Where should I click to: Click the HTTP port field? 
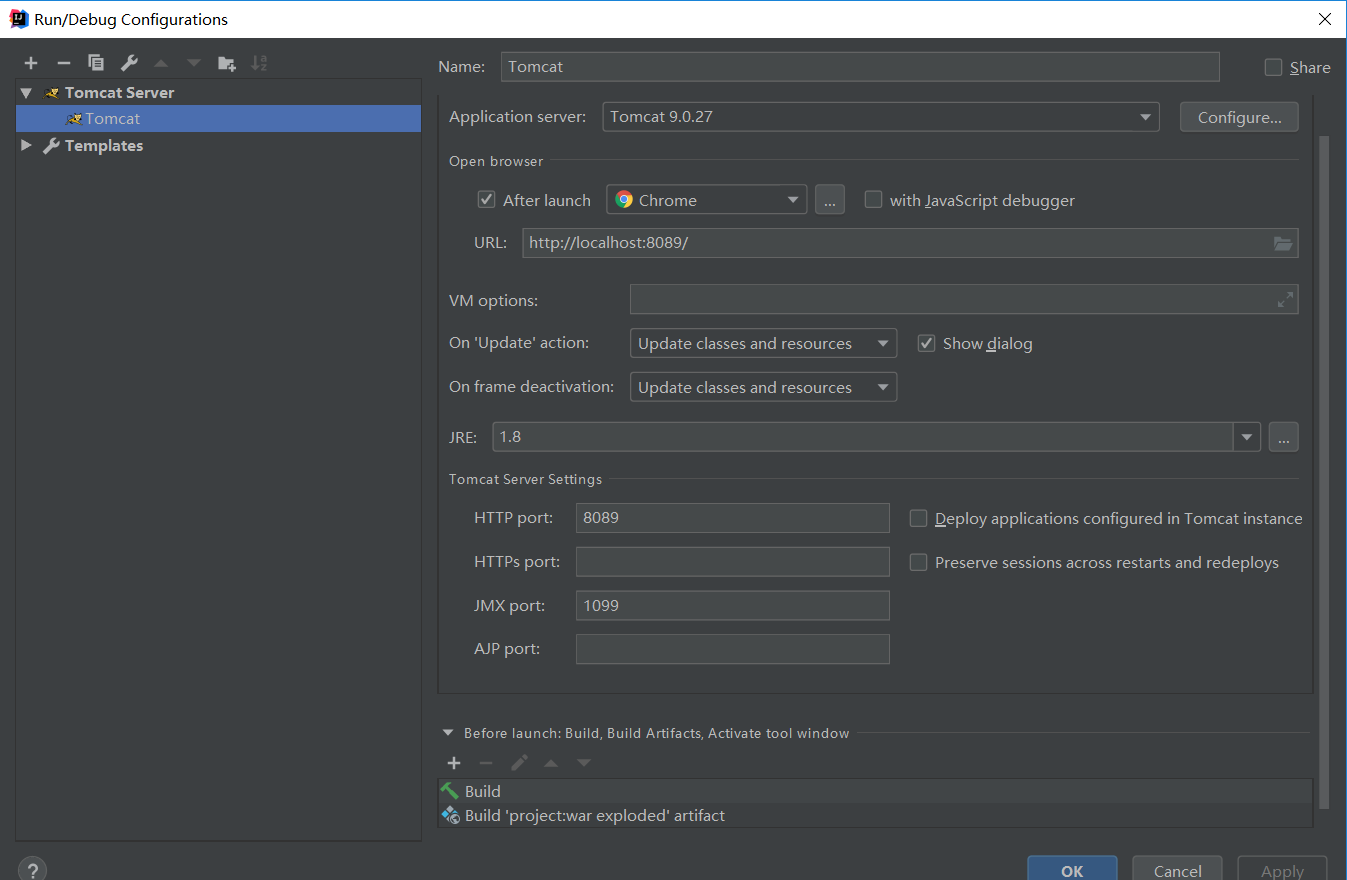tap(733, 518)
